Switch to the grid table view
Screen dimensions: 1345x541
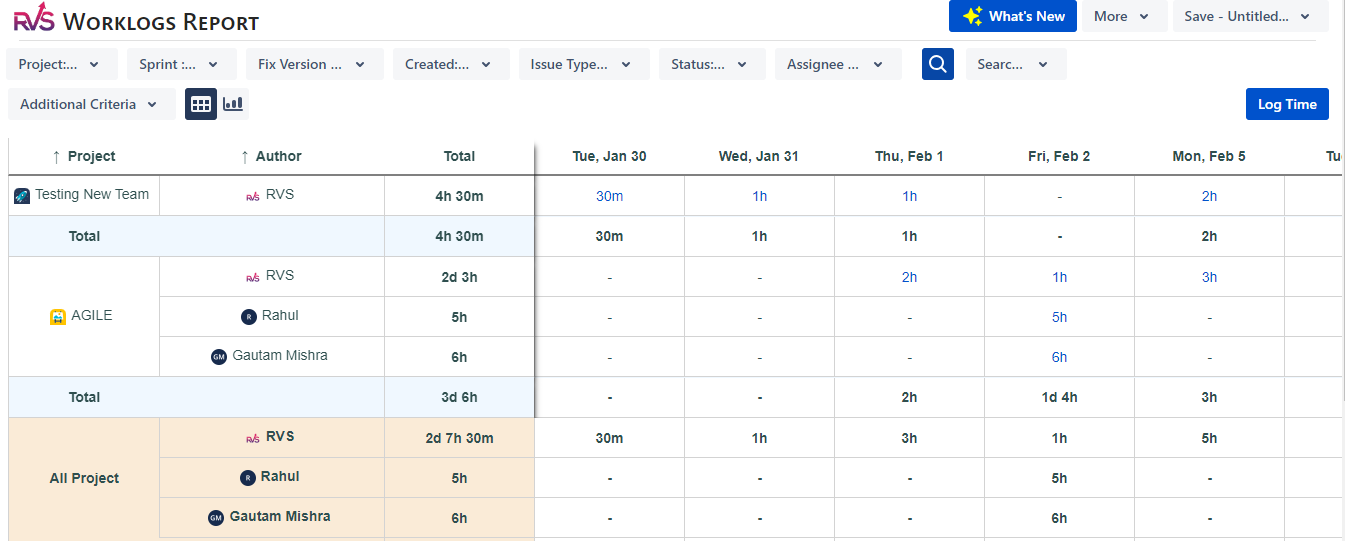click(201, 104)
